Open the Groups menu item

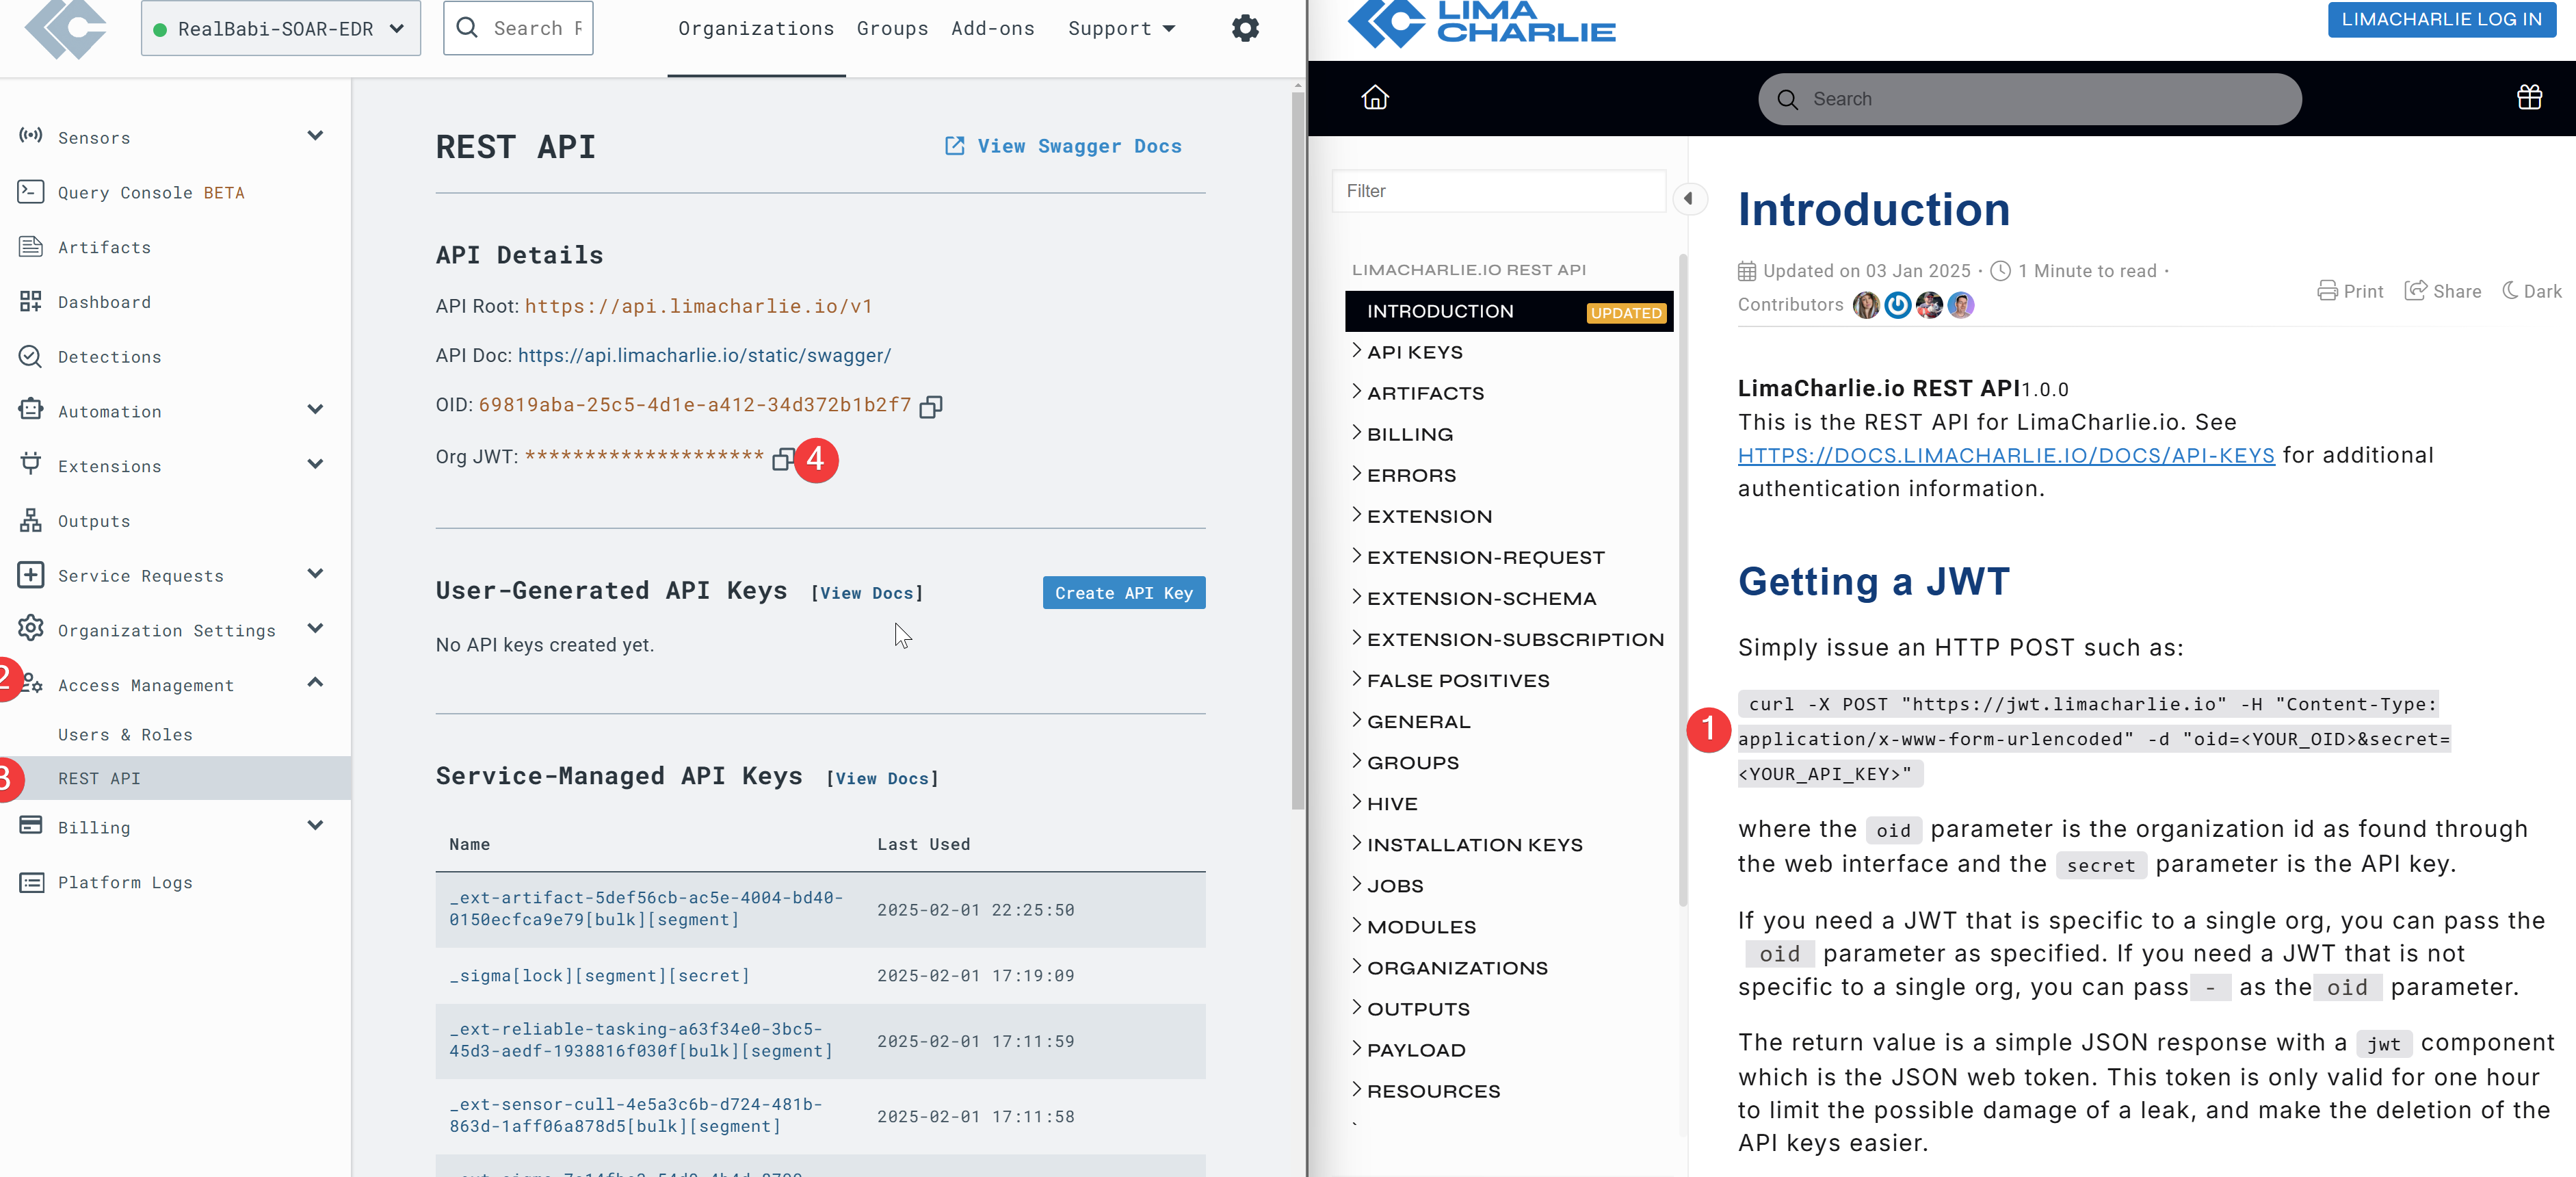[x=892, y=28]
